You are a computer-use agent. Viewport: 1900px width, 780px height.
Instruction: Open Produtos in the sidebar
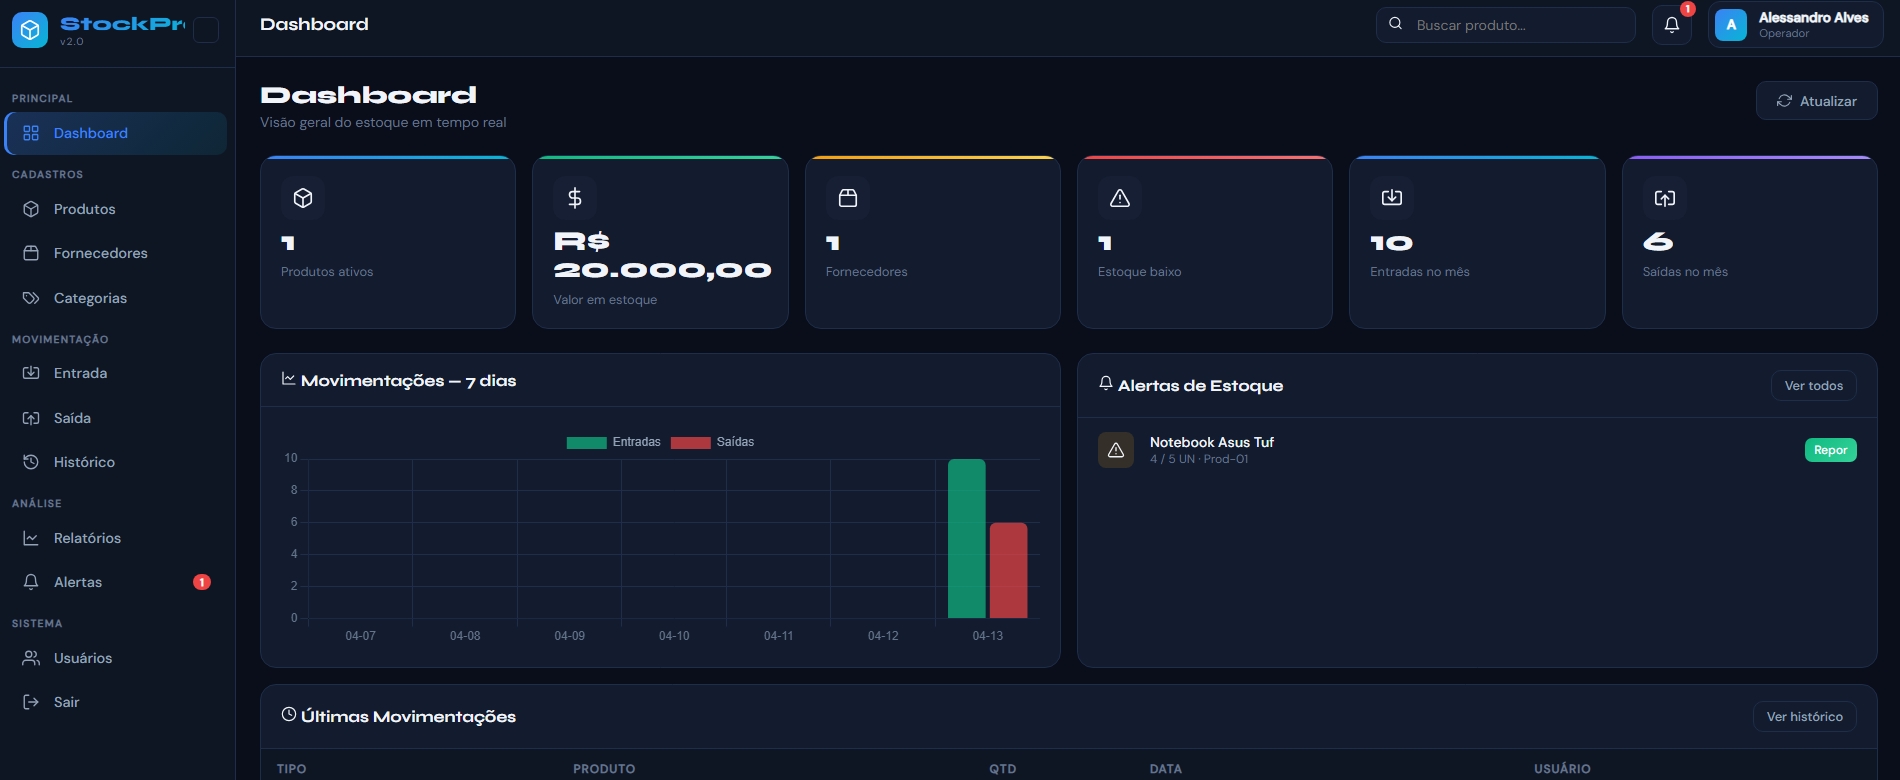coord(85,209)
